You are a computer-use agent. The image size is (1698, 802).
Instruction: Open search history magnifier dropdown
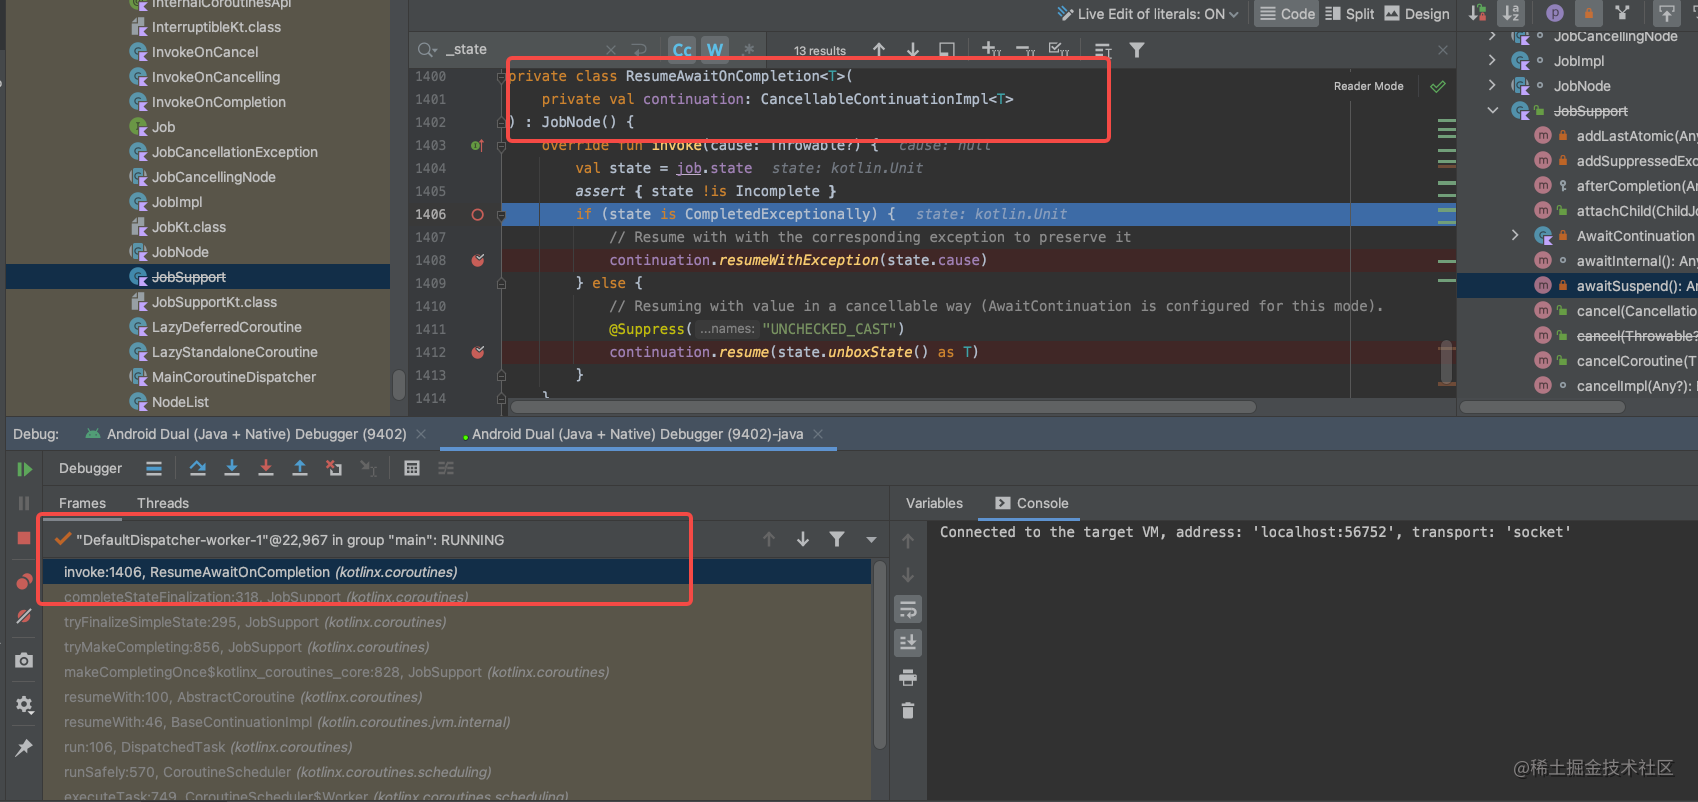(428, 49)
